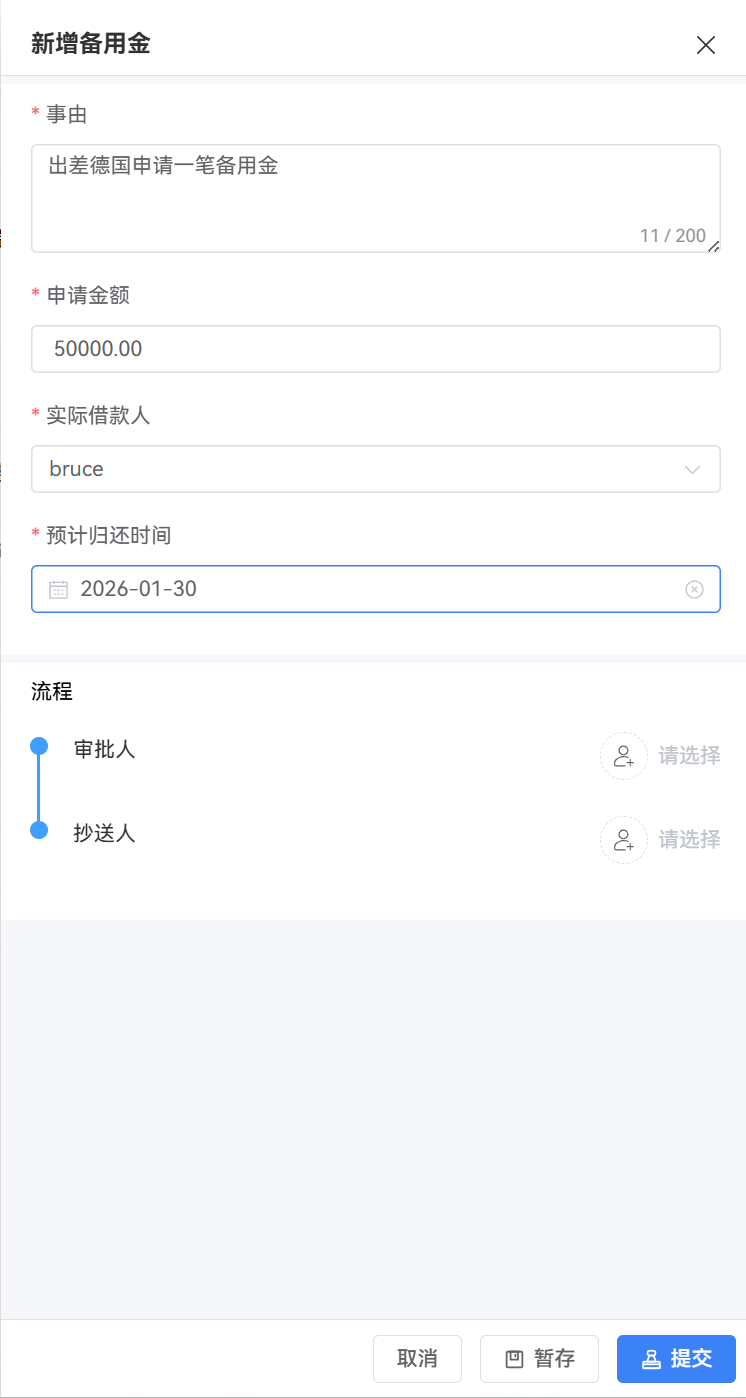
Task: Click 请选择 next to 审批人
Action: (689, 755)
